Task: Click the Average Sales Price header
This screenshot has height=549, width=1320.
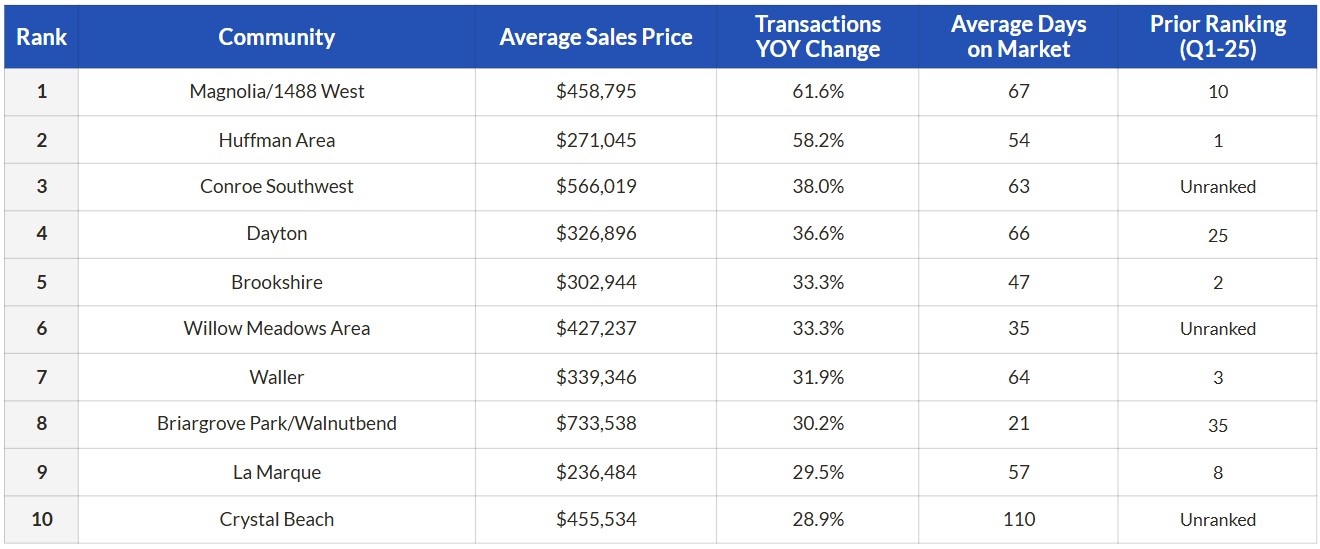Action: coord(596,37)
